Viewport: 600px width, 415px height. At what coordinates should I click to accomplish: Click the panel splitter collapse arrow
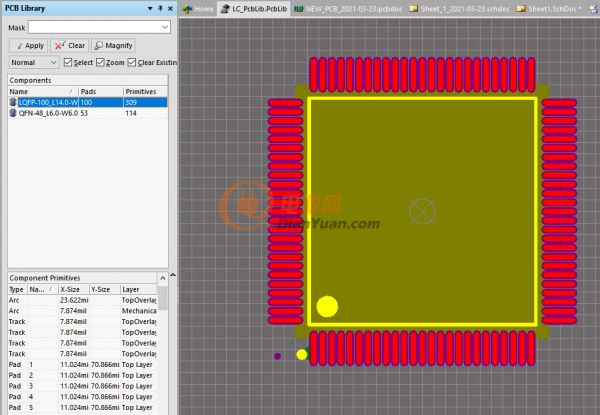[x=173, y=275]
